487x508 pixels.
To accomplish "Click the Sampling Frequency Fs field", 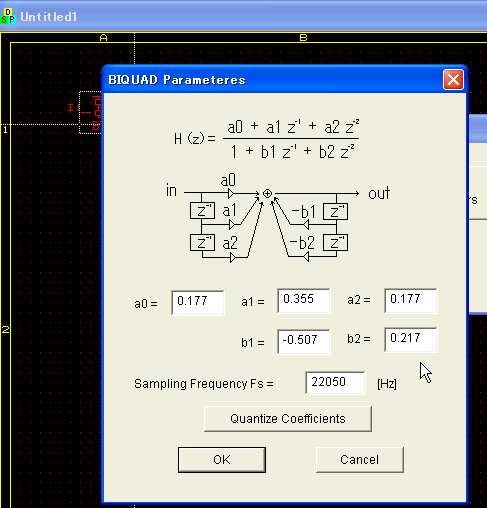I will (x=335, y=383).
